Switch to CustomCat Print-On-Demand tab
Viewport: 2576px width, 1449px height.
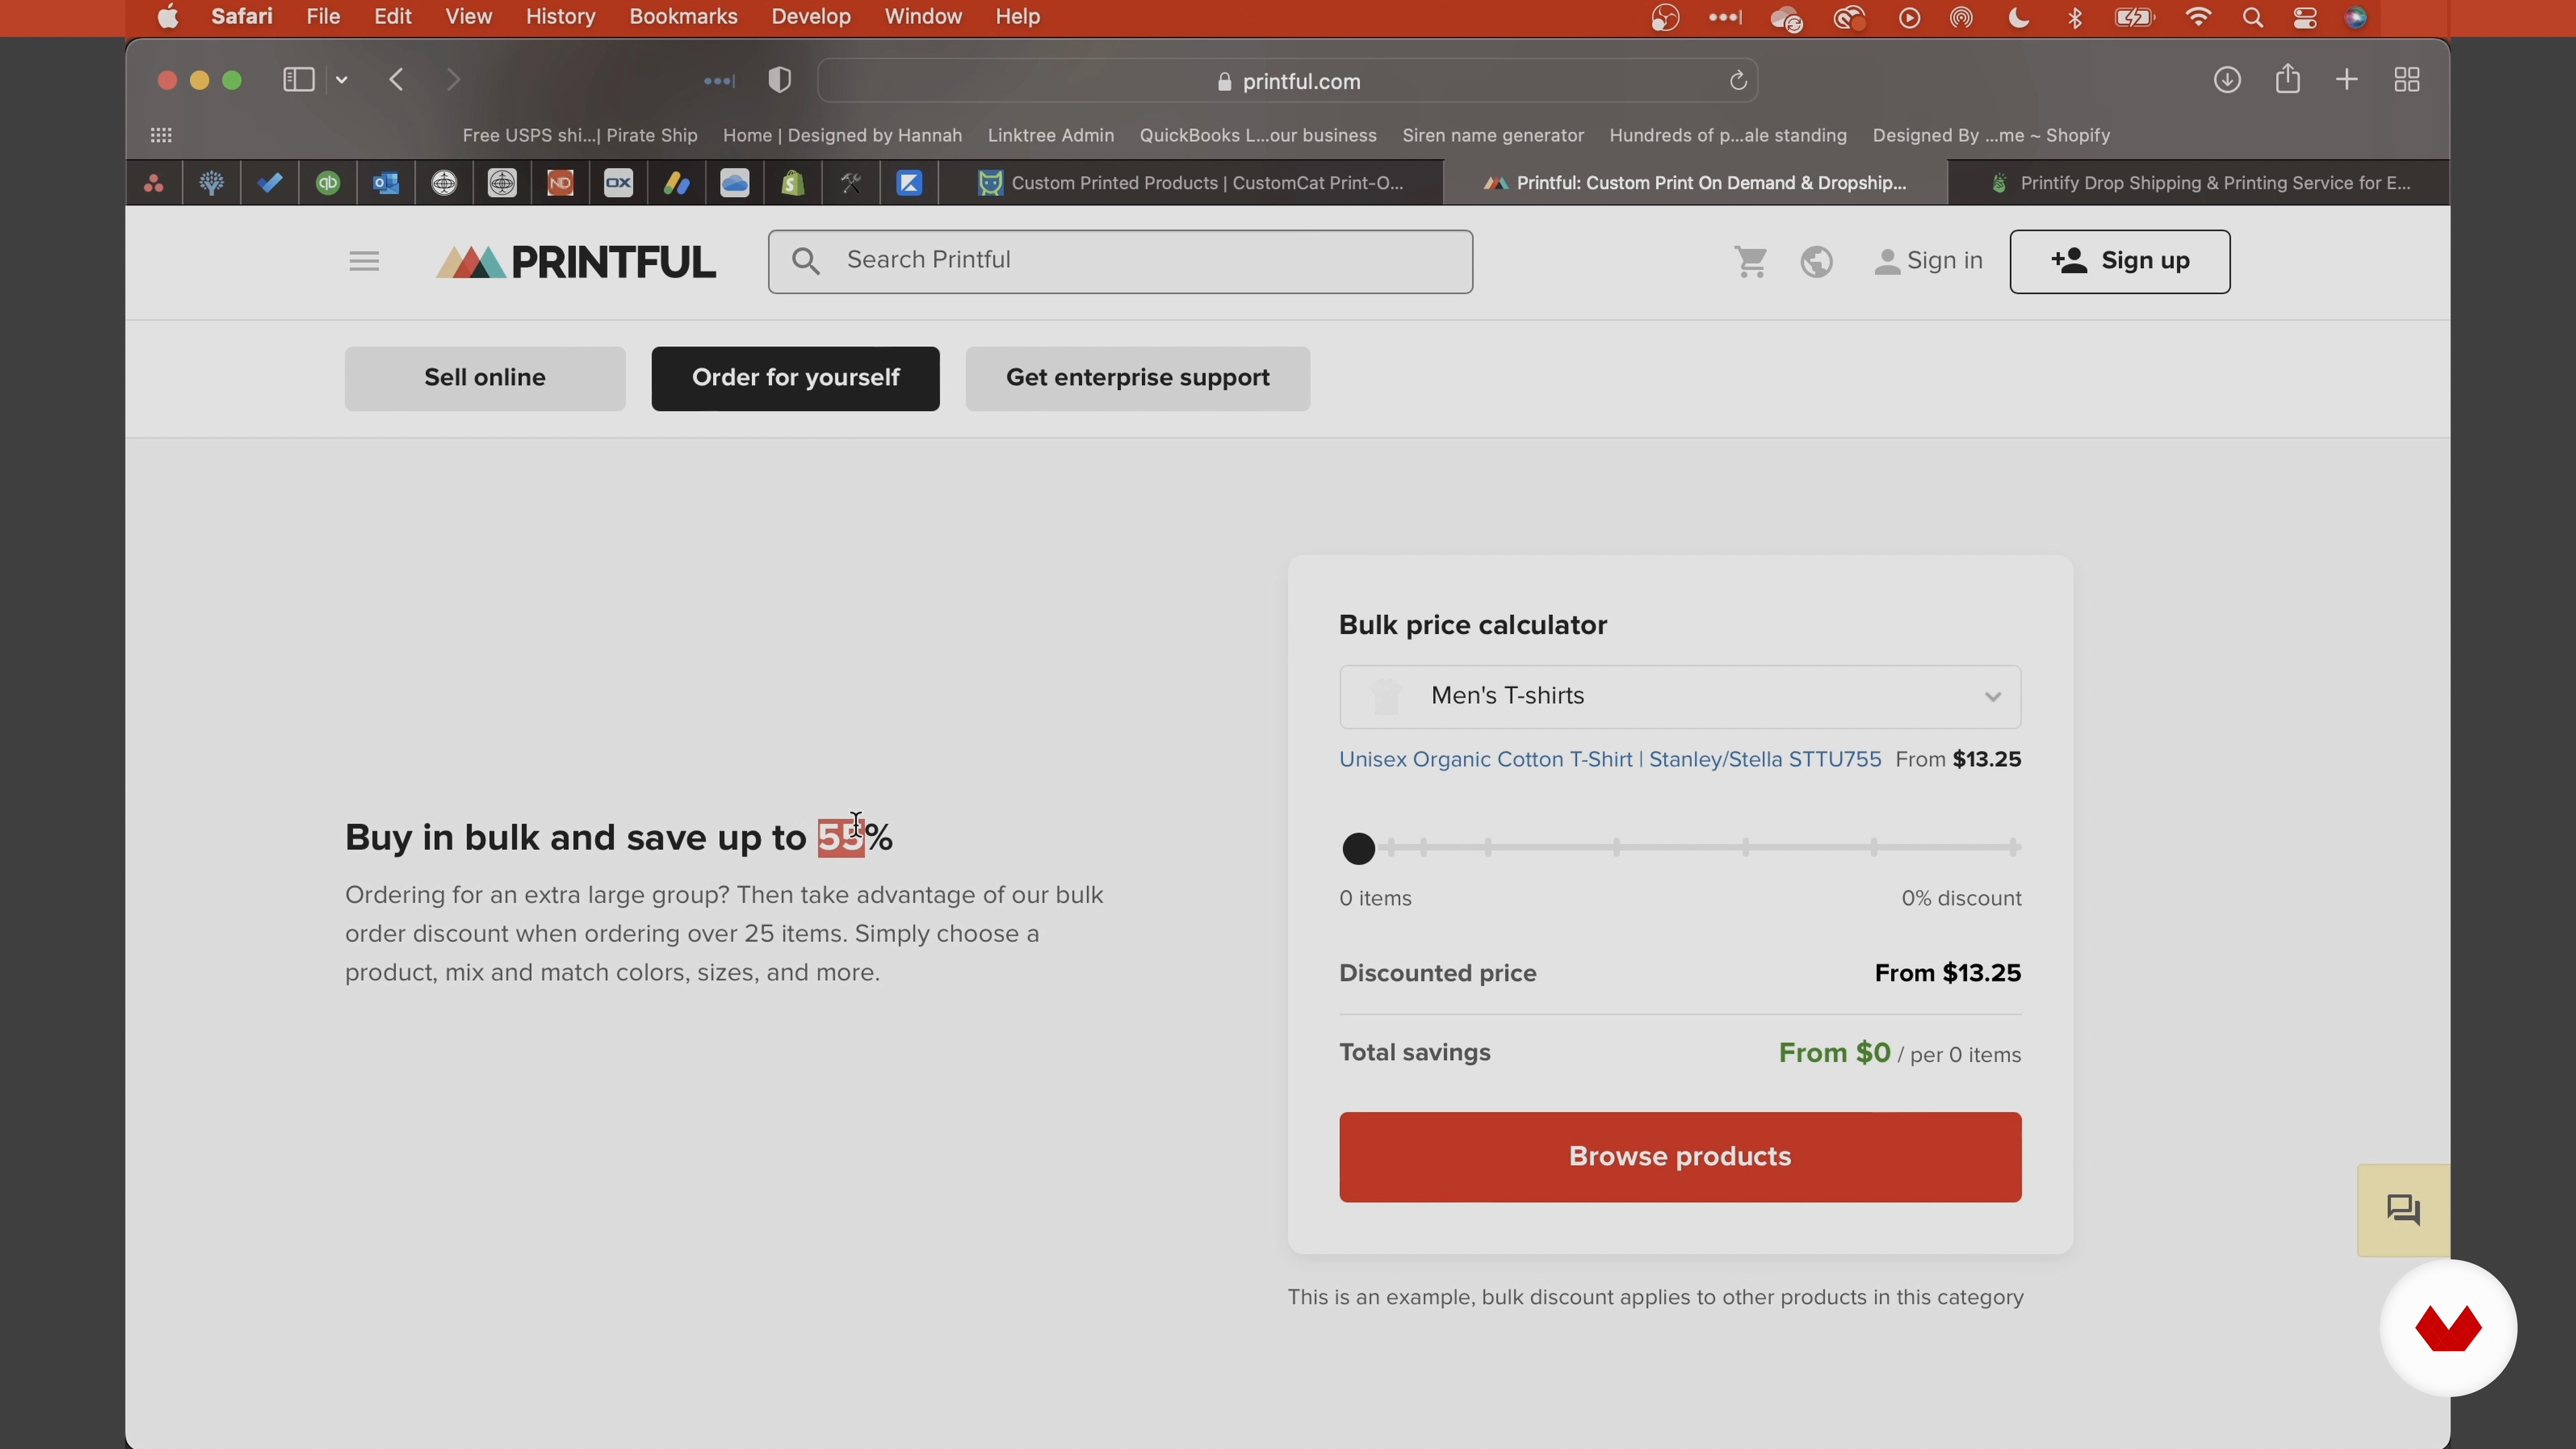[1192, 183]
